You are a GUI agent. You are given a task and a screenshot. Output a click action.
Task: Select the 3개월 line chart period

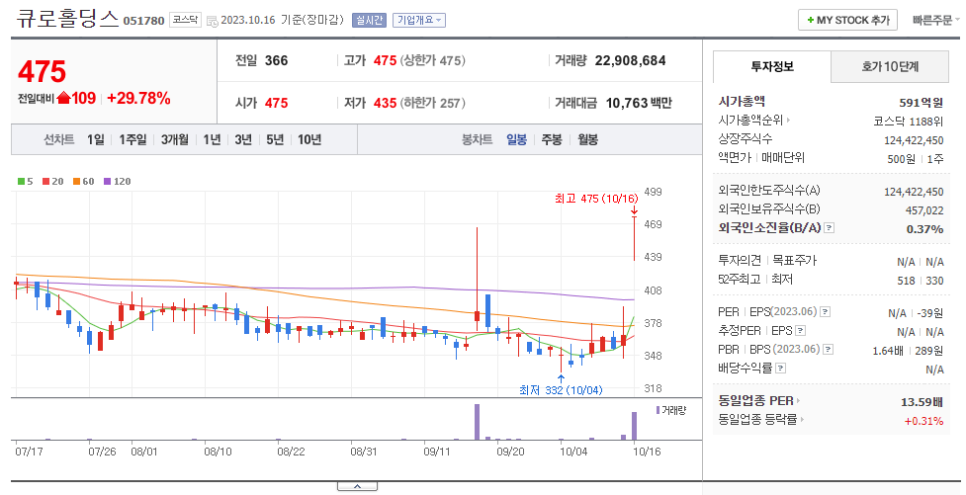point(175,140)
